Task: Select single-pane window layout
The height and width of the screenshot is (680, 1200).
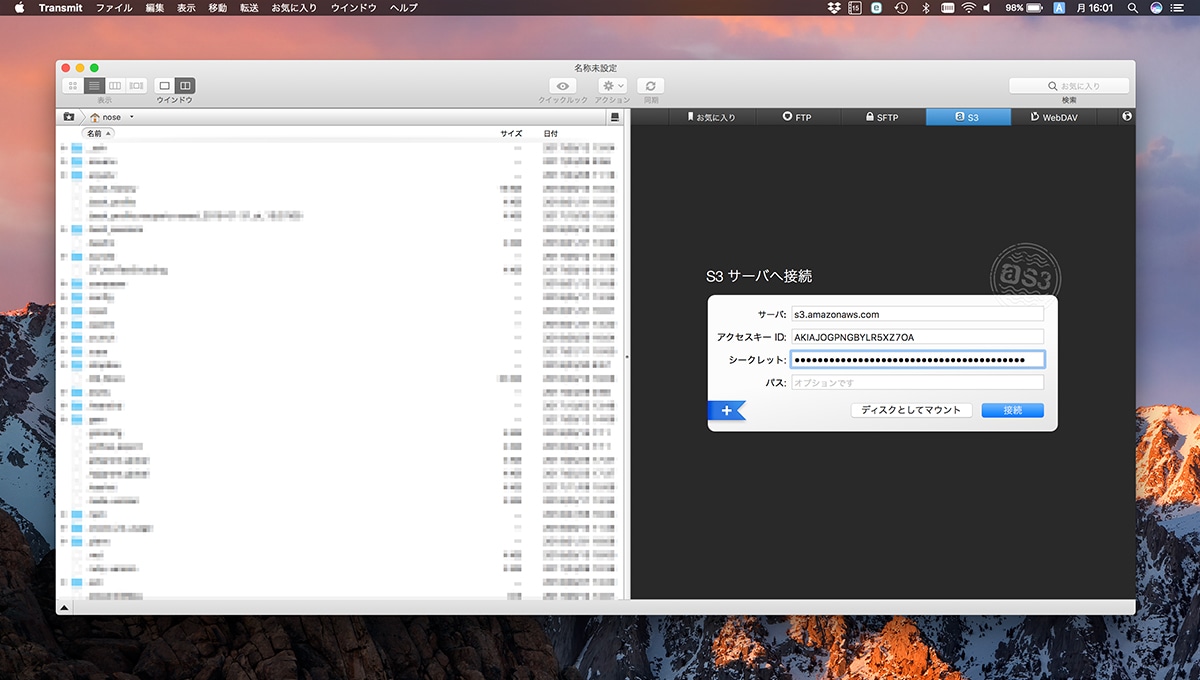Action: tap(165, 86)
